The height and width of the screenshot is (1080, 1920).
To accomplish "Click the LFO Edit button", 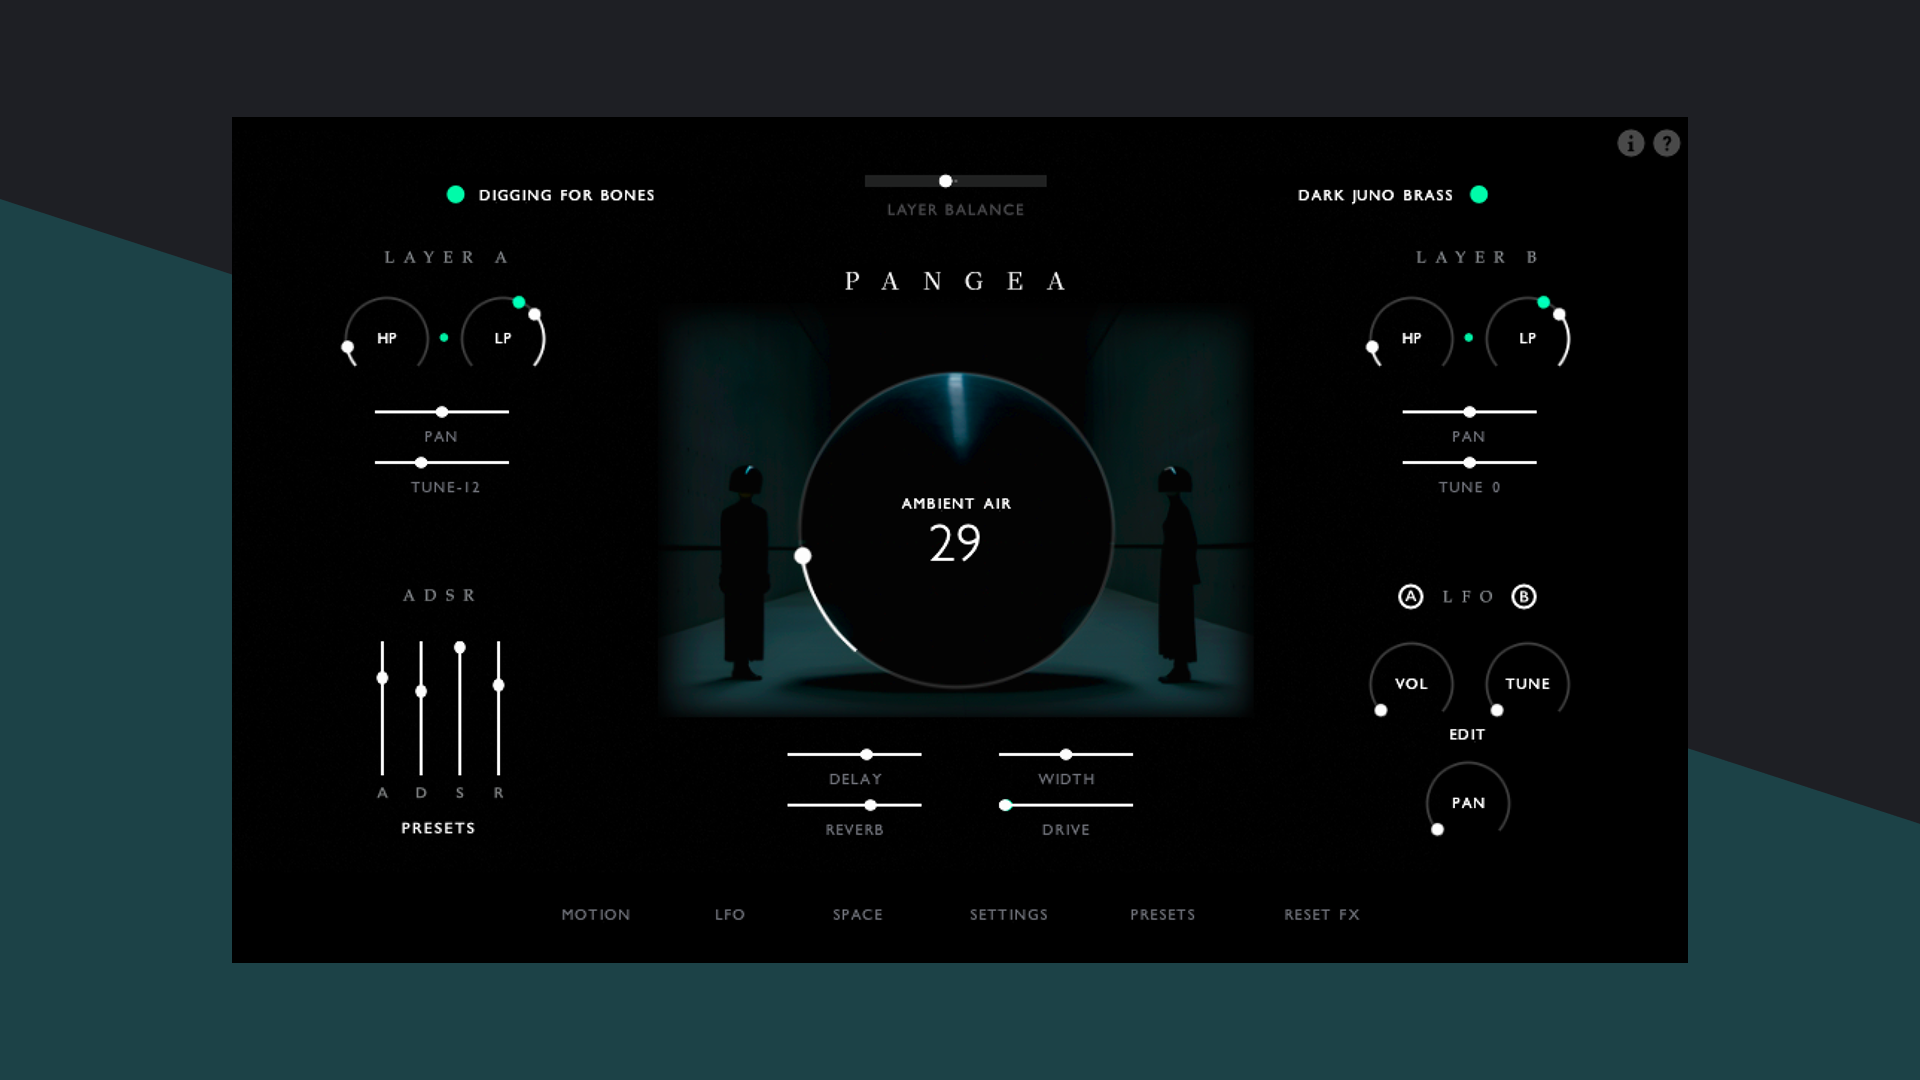I will click(x=1467, y=735).
